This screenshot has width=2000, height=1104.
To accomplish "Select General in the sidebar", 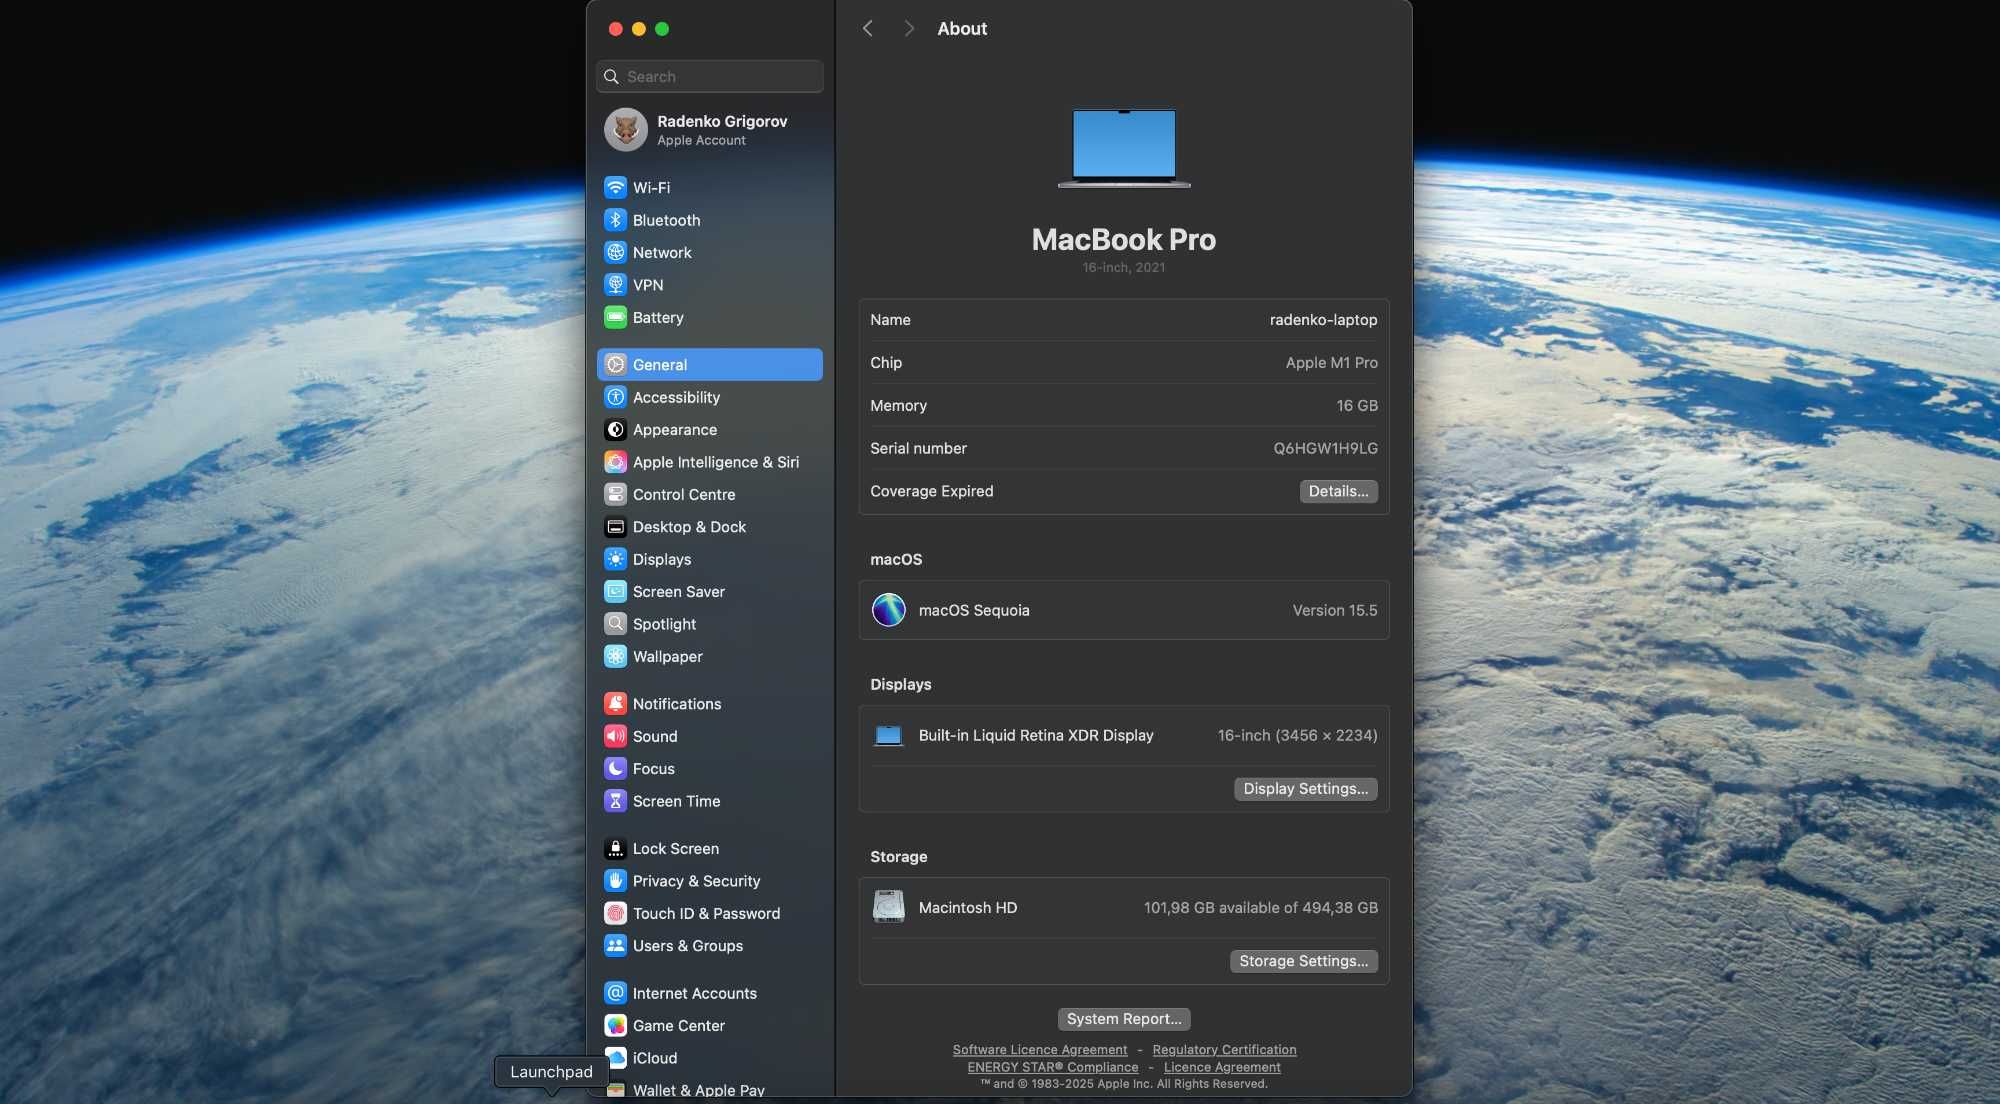I will (x=709, y=364).
